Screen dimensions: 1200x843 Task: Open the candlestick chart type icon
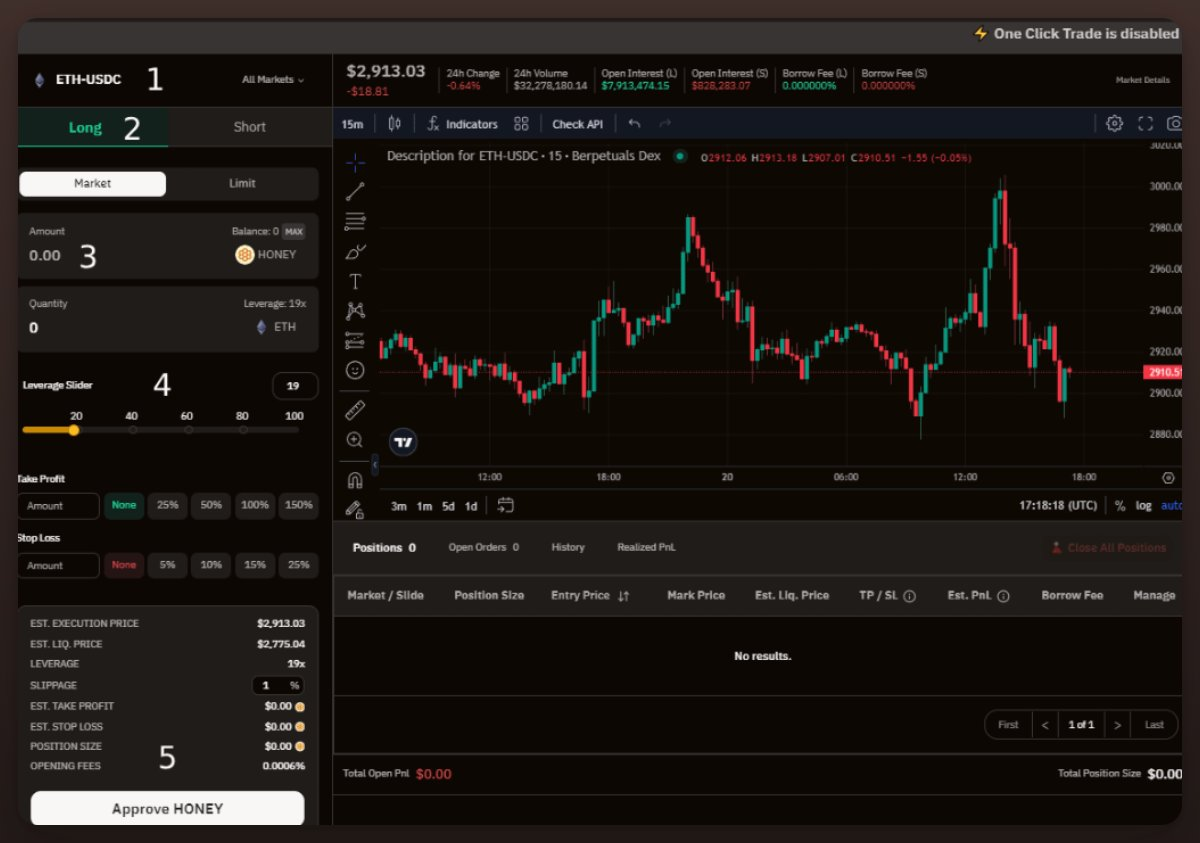[395, 124]
